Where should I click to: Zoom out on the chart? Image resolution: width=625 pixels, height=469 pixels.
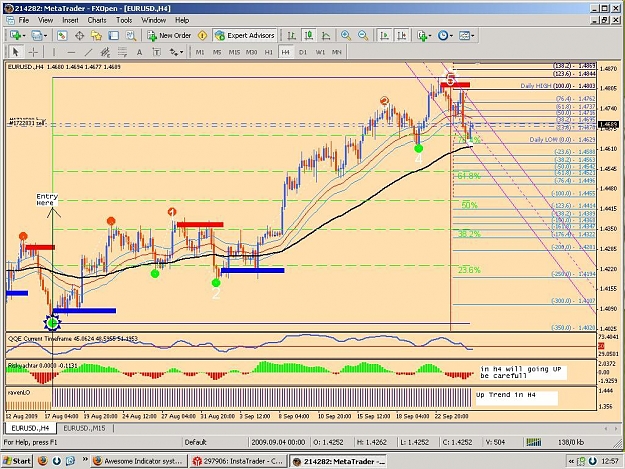tap(363, 35)
